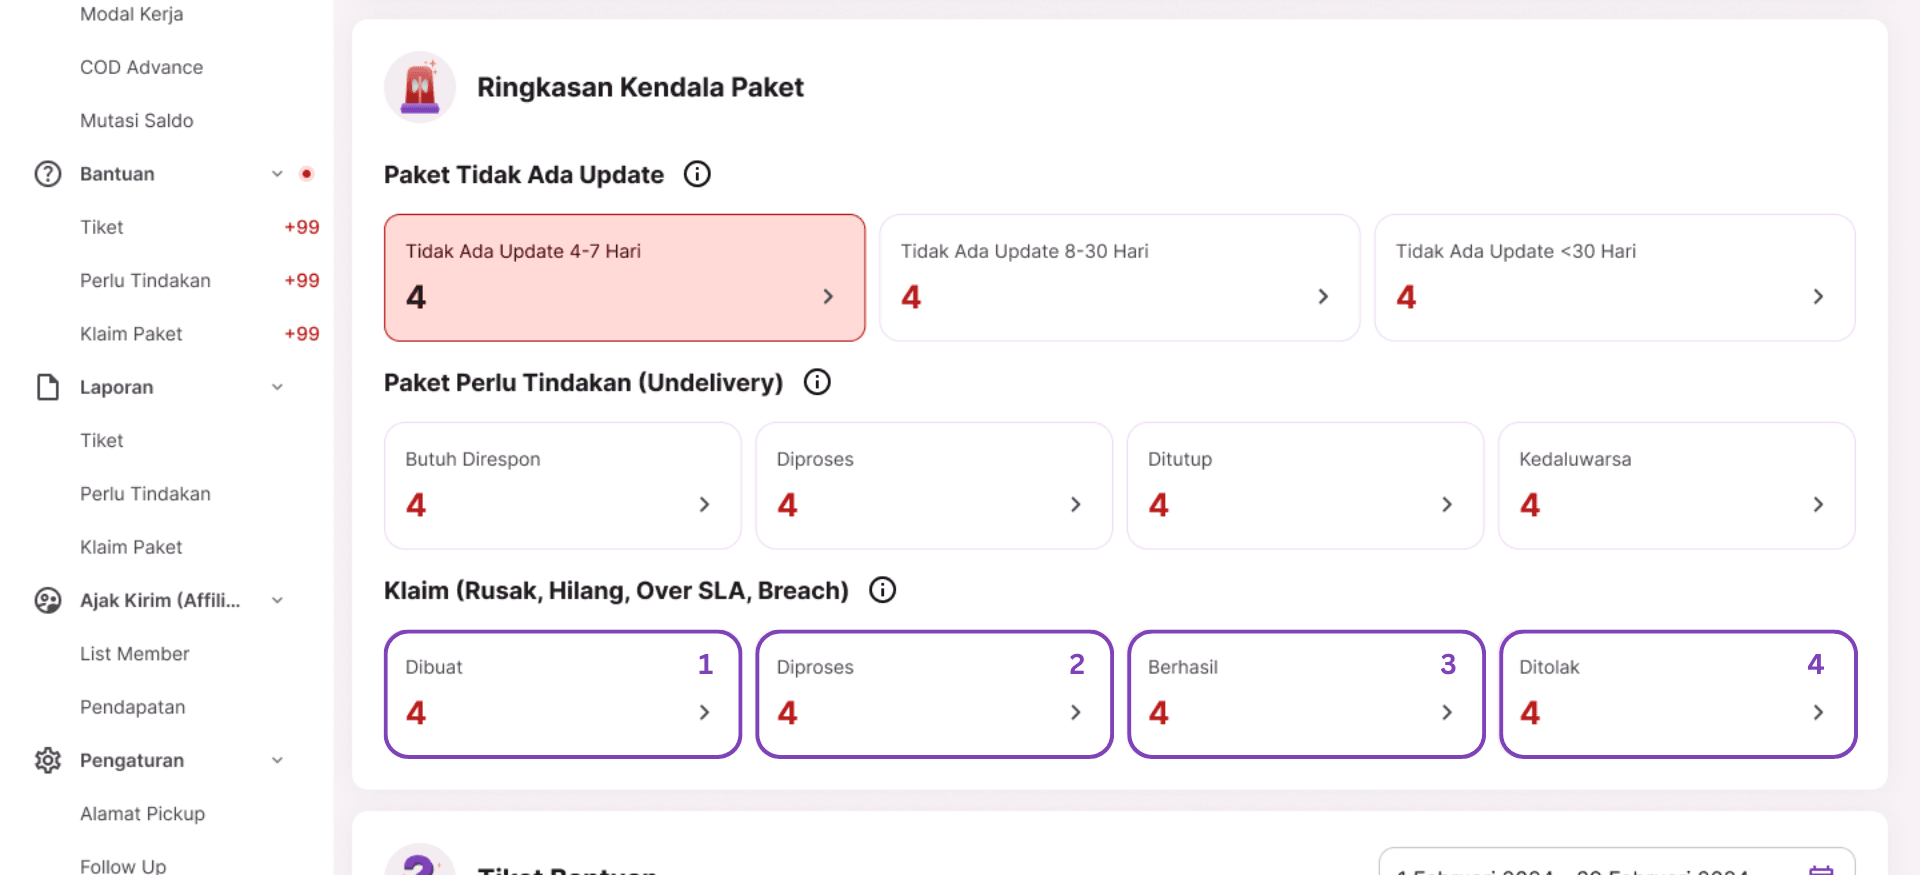The image size is (1920, 875).
Task: Collapse the Bantuan menu chevron
Action: coord(277,174)
